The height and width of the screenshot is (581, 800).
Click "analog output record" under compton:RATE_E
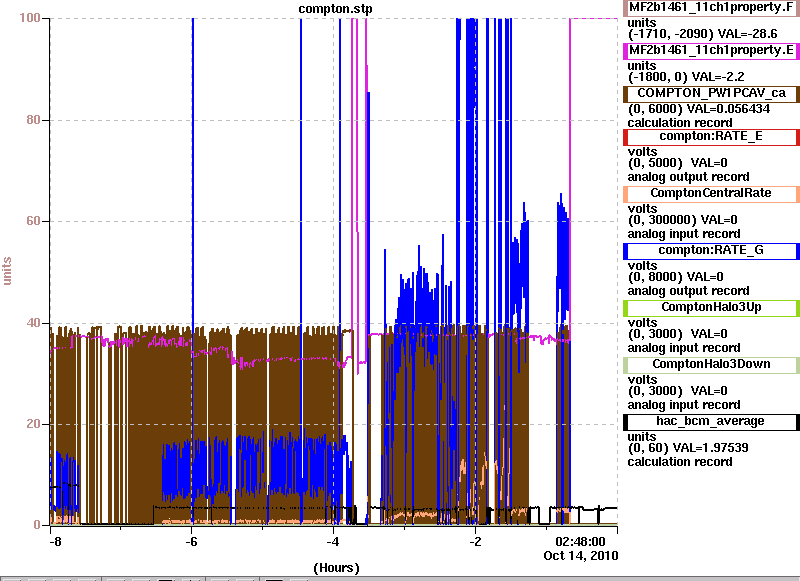[x=688, y=177]
